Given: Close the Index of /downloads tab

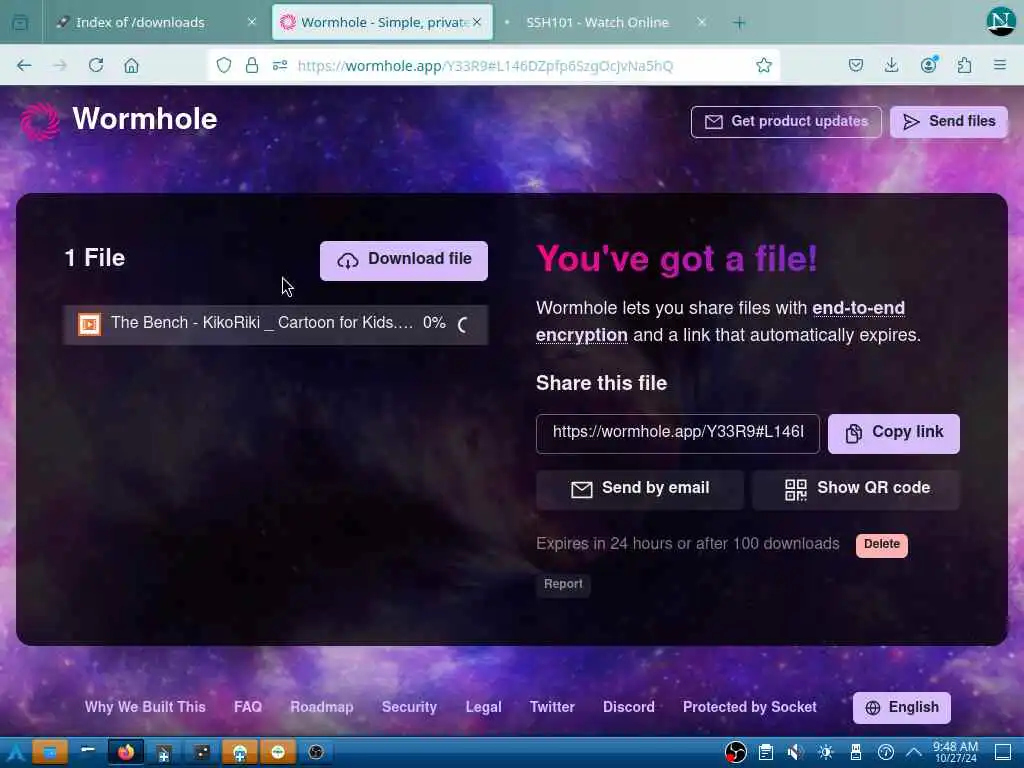Looking at the screenshot, I should pos(251,22).
